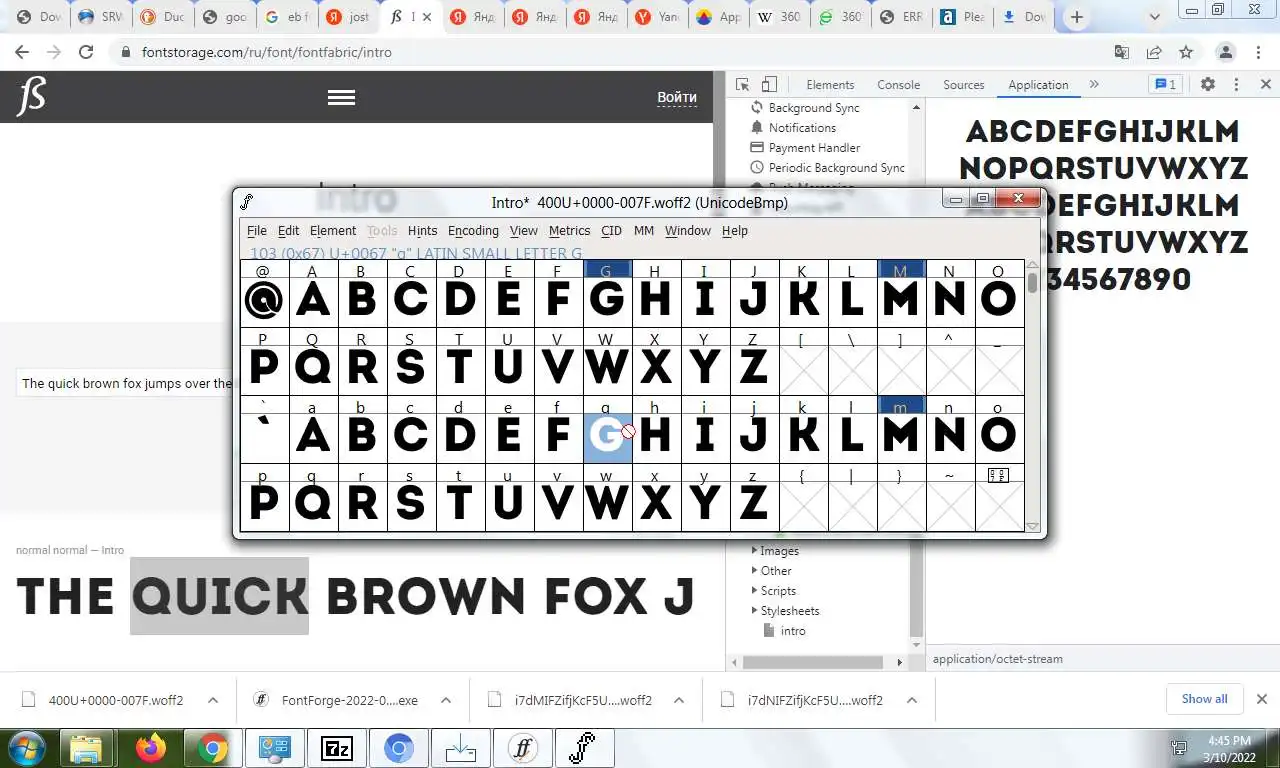
Task: Open the FontForge Metrics menu
Action: pyautogui.click(x=569, y=231)
